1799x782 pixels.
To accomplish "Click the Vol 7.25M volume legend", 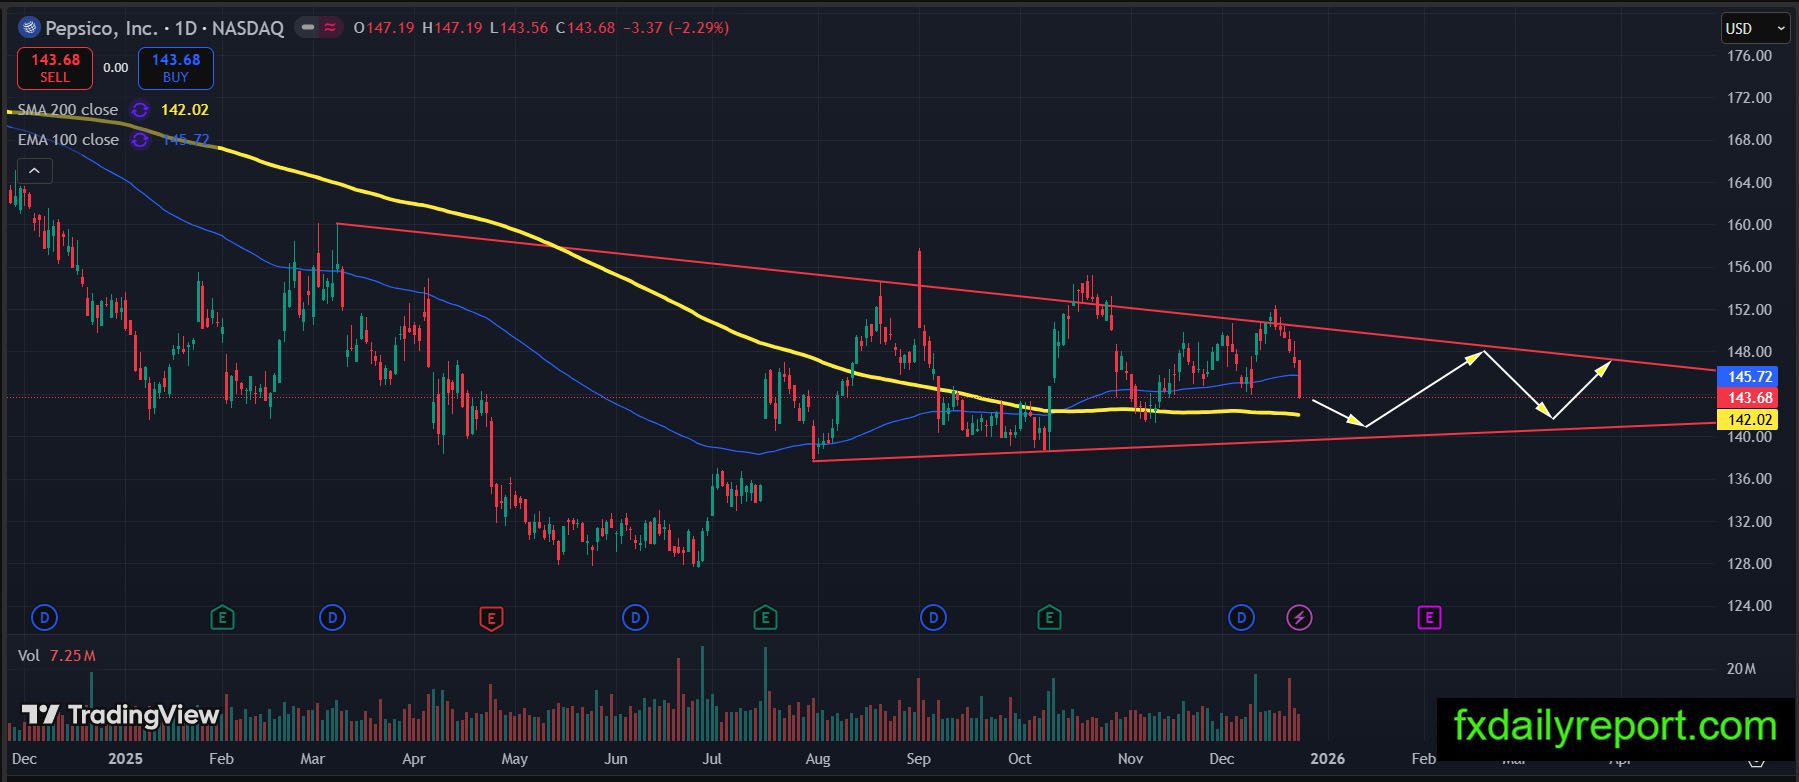I will click(57, 655).
